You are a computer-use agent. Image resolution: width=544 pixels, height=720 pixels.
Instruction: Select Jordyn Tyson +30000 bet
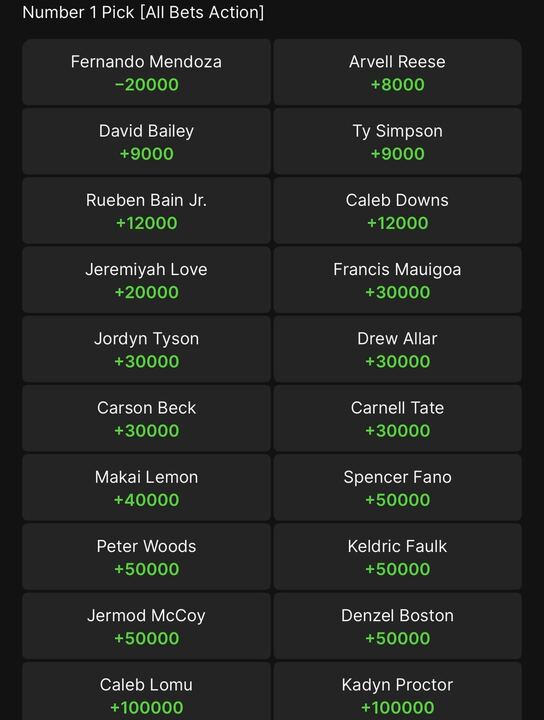pyautogui.click(x=146, y=349)
